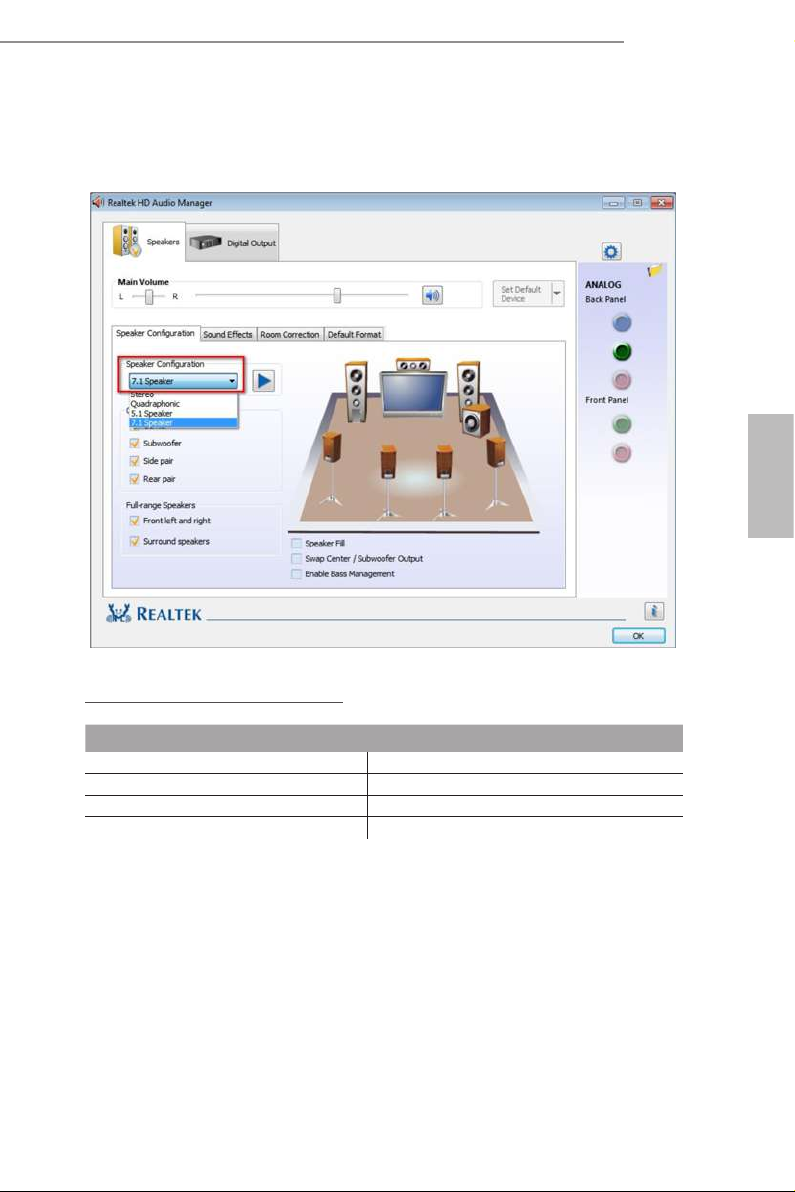Screen dimensions: 795x1192
Task: Adjust the Main Volume slider handle
Action: (337, 295)
